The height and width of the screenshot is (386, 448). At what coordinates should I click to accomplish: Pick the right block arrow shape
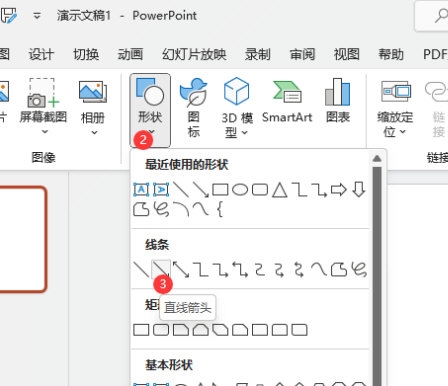[339, 190]
